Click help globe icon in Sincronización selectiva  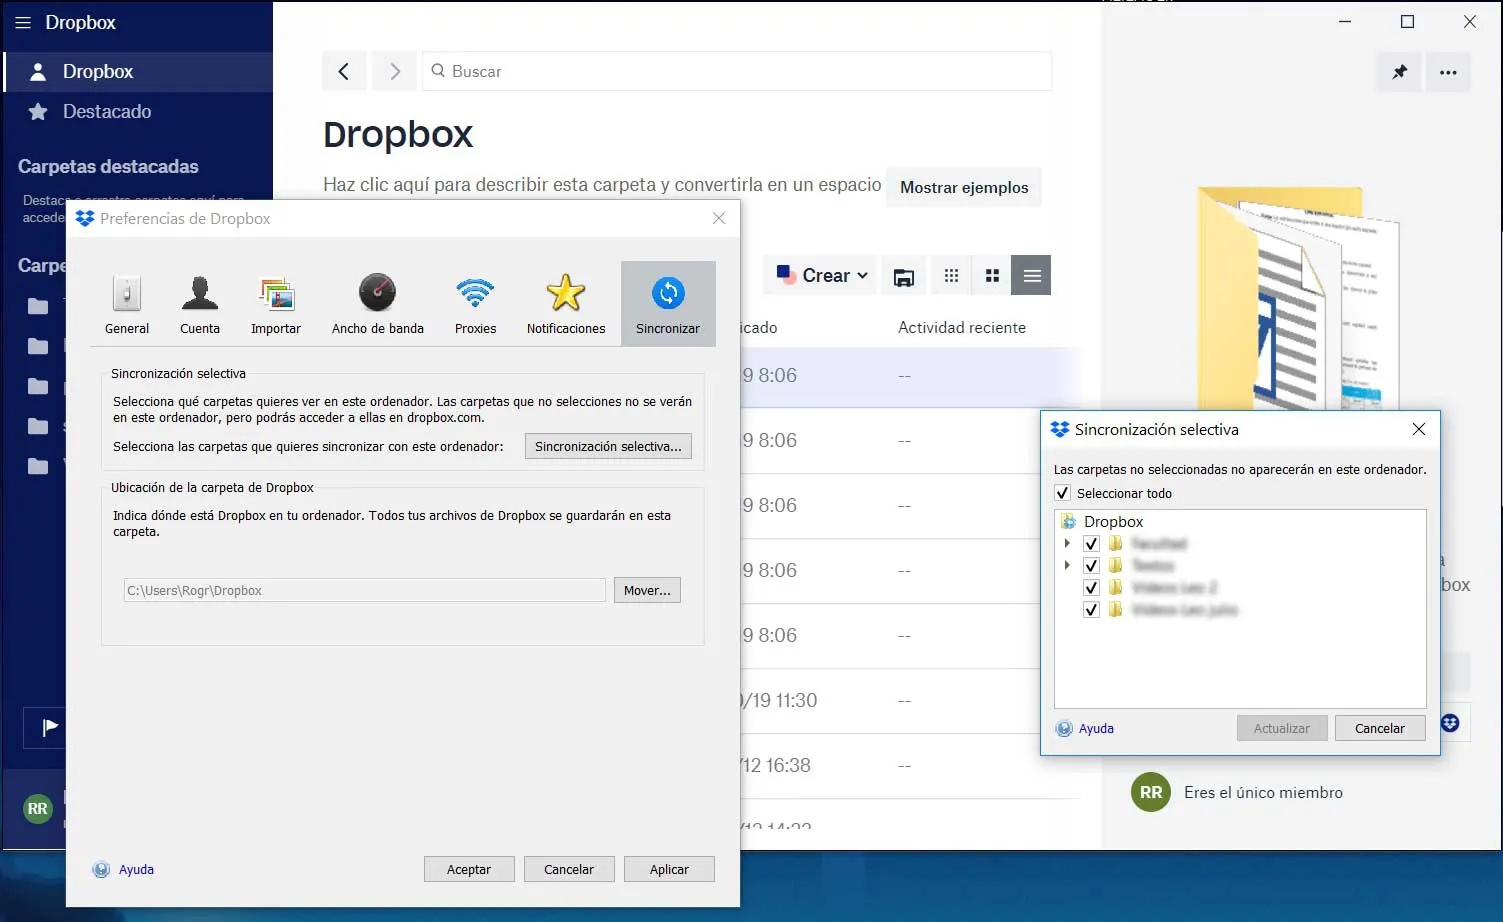[1064, 728]
